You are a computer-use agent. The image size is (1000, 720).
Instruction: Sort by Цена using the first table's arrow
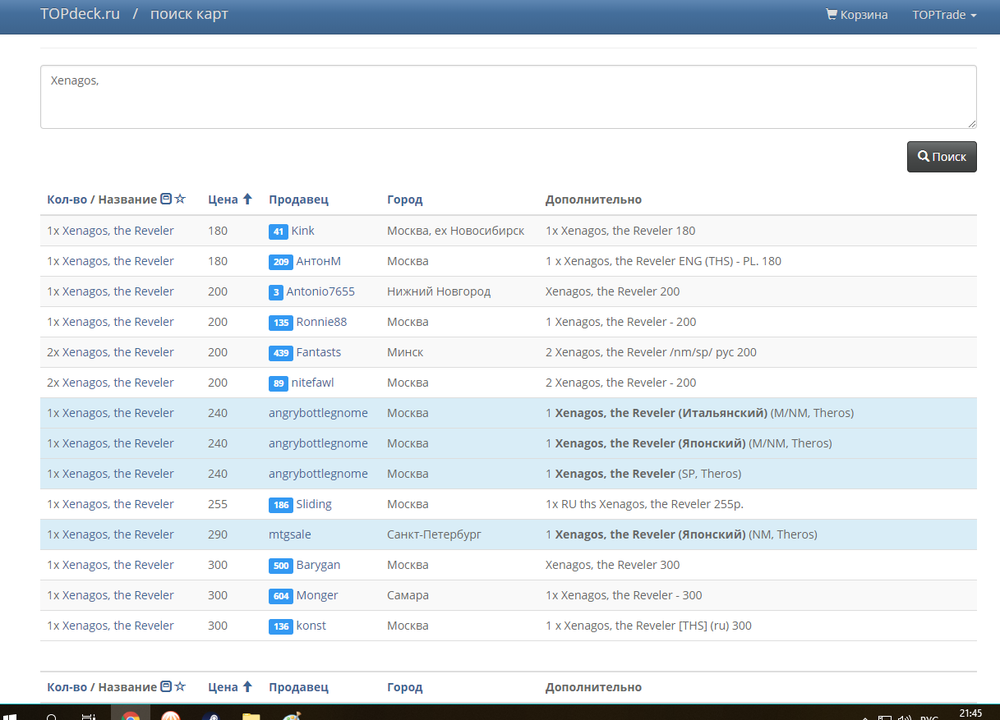(x=247, y=199)
